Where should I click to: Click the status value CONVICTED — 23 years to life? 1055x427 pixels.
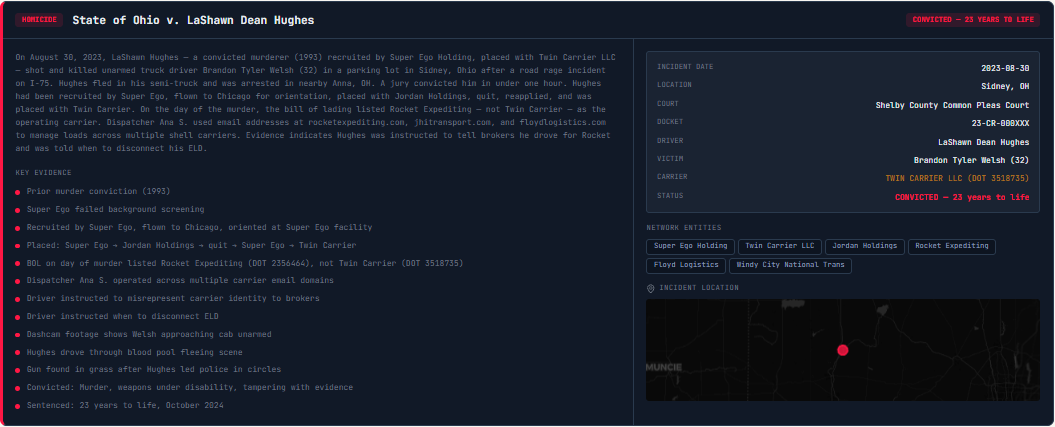coord(962,197)
